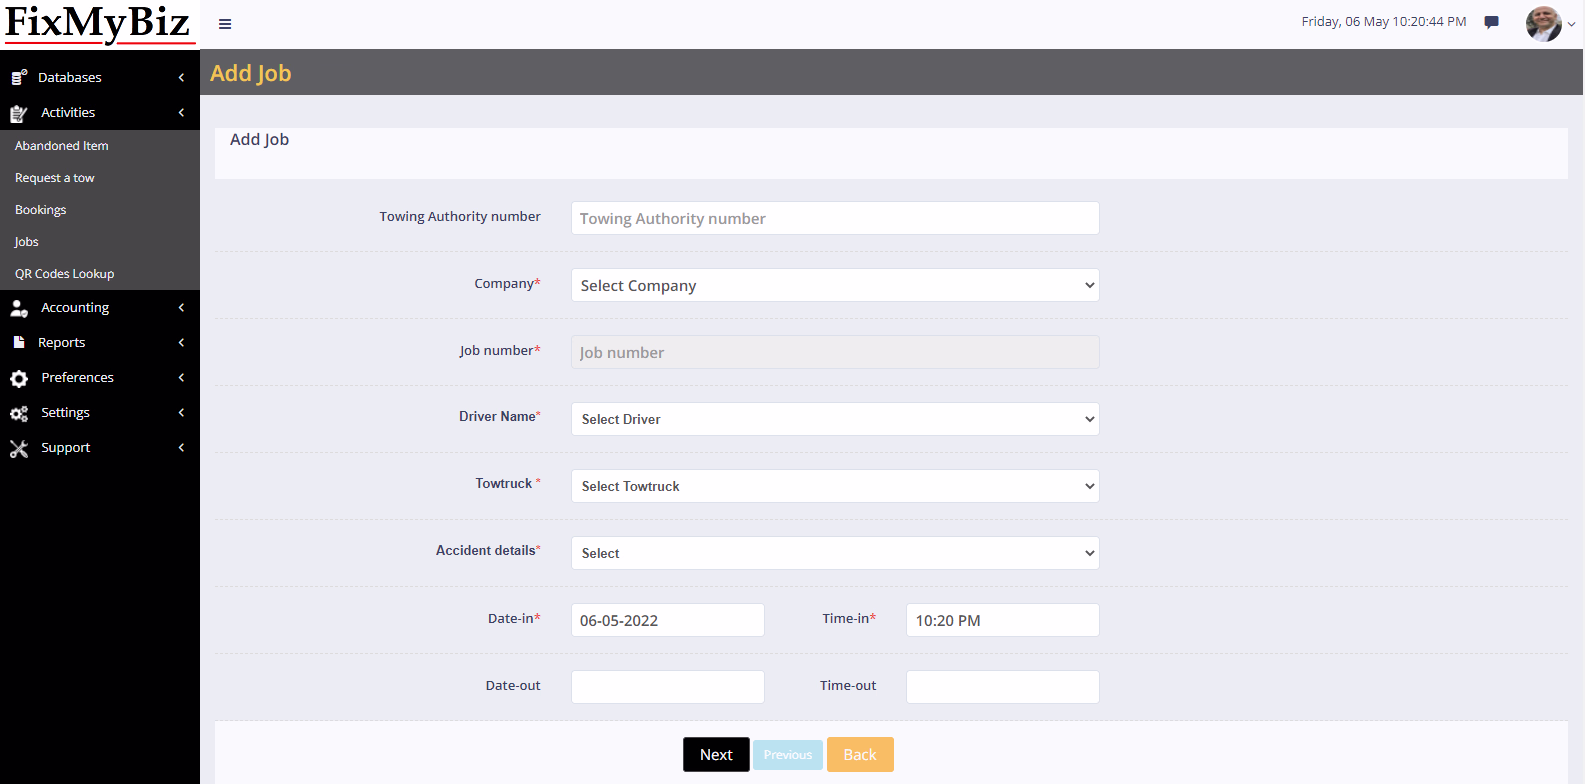This screenshot has height=784, width=1585.
Task: Focus the Towing Authority number field
Action: (x=834, y=218)
